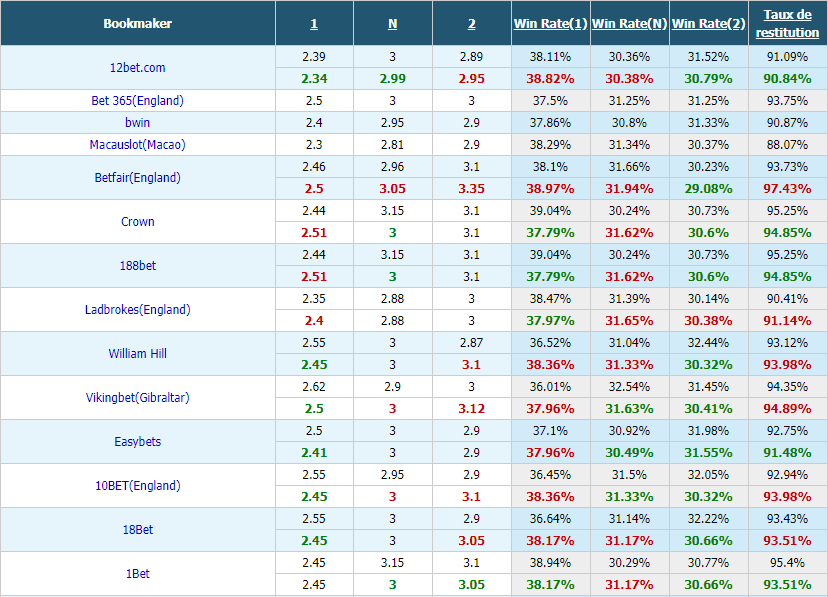Click 10BET win rate 36.45%
The width and height of the screenshot is (828, 597).
[550, 475]
